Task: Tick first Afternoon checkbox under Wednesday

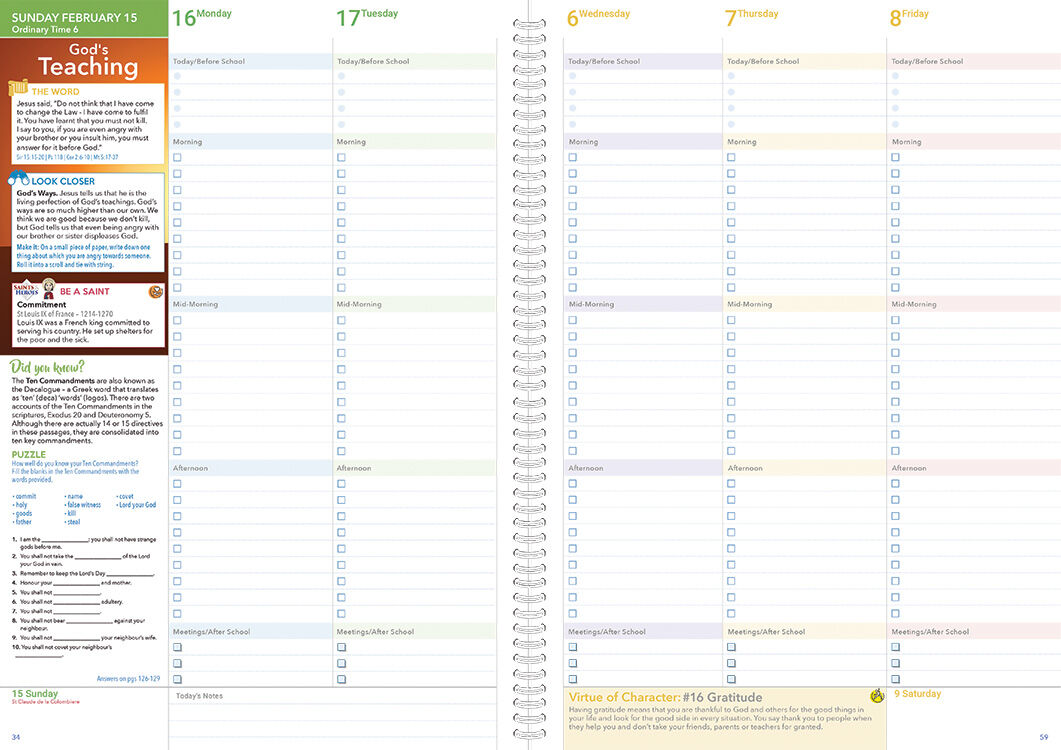Action: pyautogui.click(x=572, y=483)
